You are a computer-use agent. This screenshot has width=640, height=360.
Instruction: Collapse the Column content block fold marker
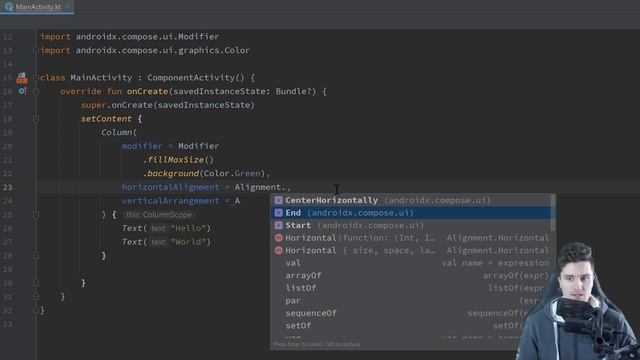click(36, 214)
